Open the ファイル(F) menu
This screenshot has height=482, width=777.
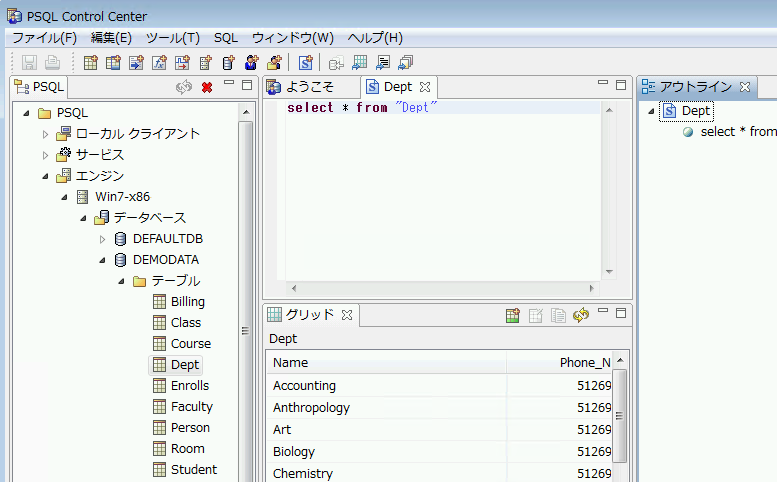pyautogui.click(x=44, y=38)
